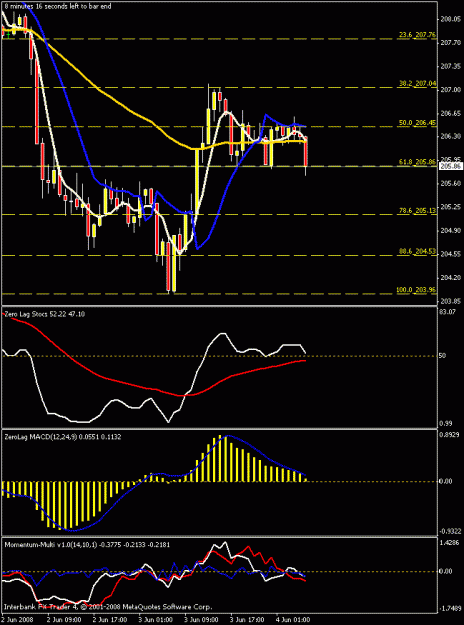Viewport: 464px width, 625px height.
Task: Click -0.9322 on the MACD scale
Action: [x=450, y=531]
